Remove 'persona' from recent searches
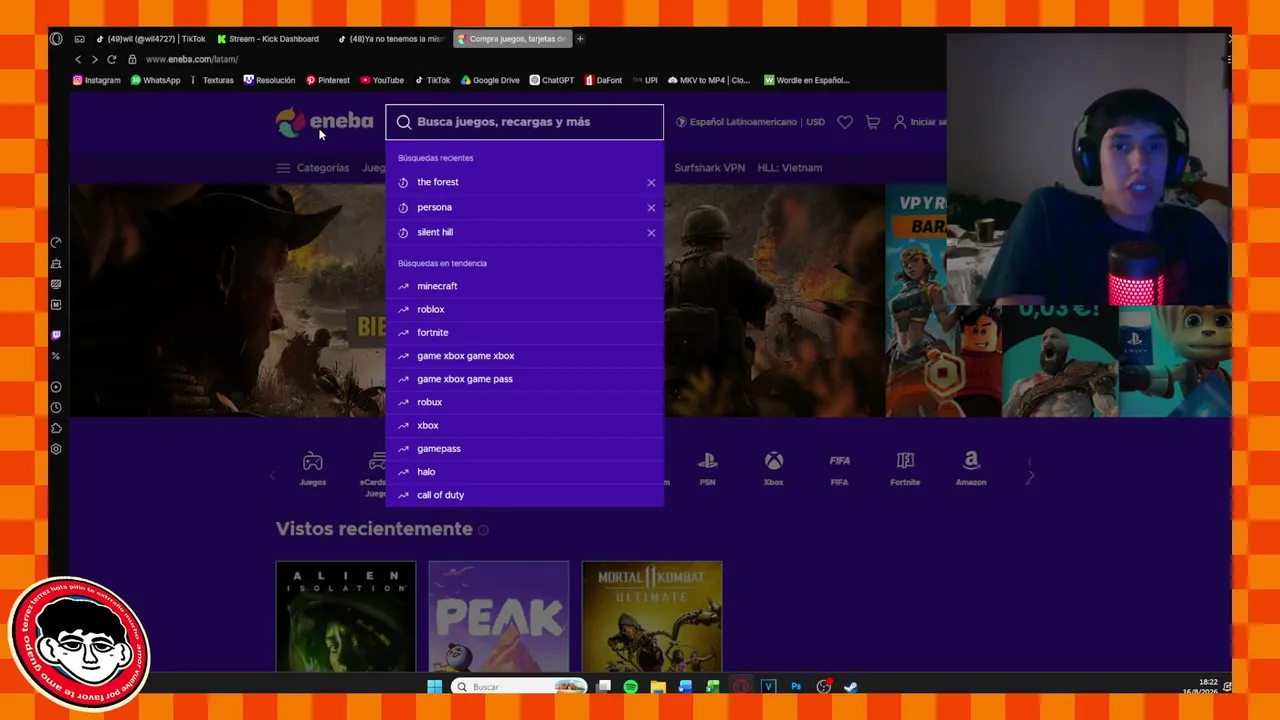Image resolution: width=1280 pixels, height=720 pixels. (x=651, y=207)
